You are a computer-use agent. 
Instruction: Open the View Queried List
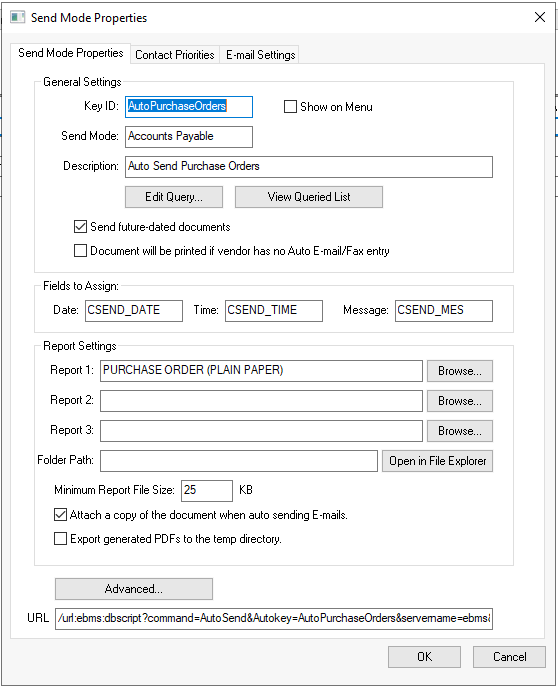tap(309, 197)
